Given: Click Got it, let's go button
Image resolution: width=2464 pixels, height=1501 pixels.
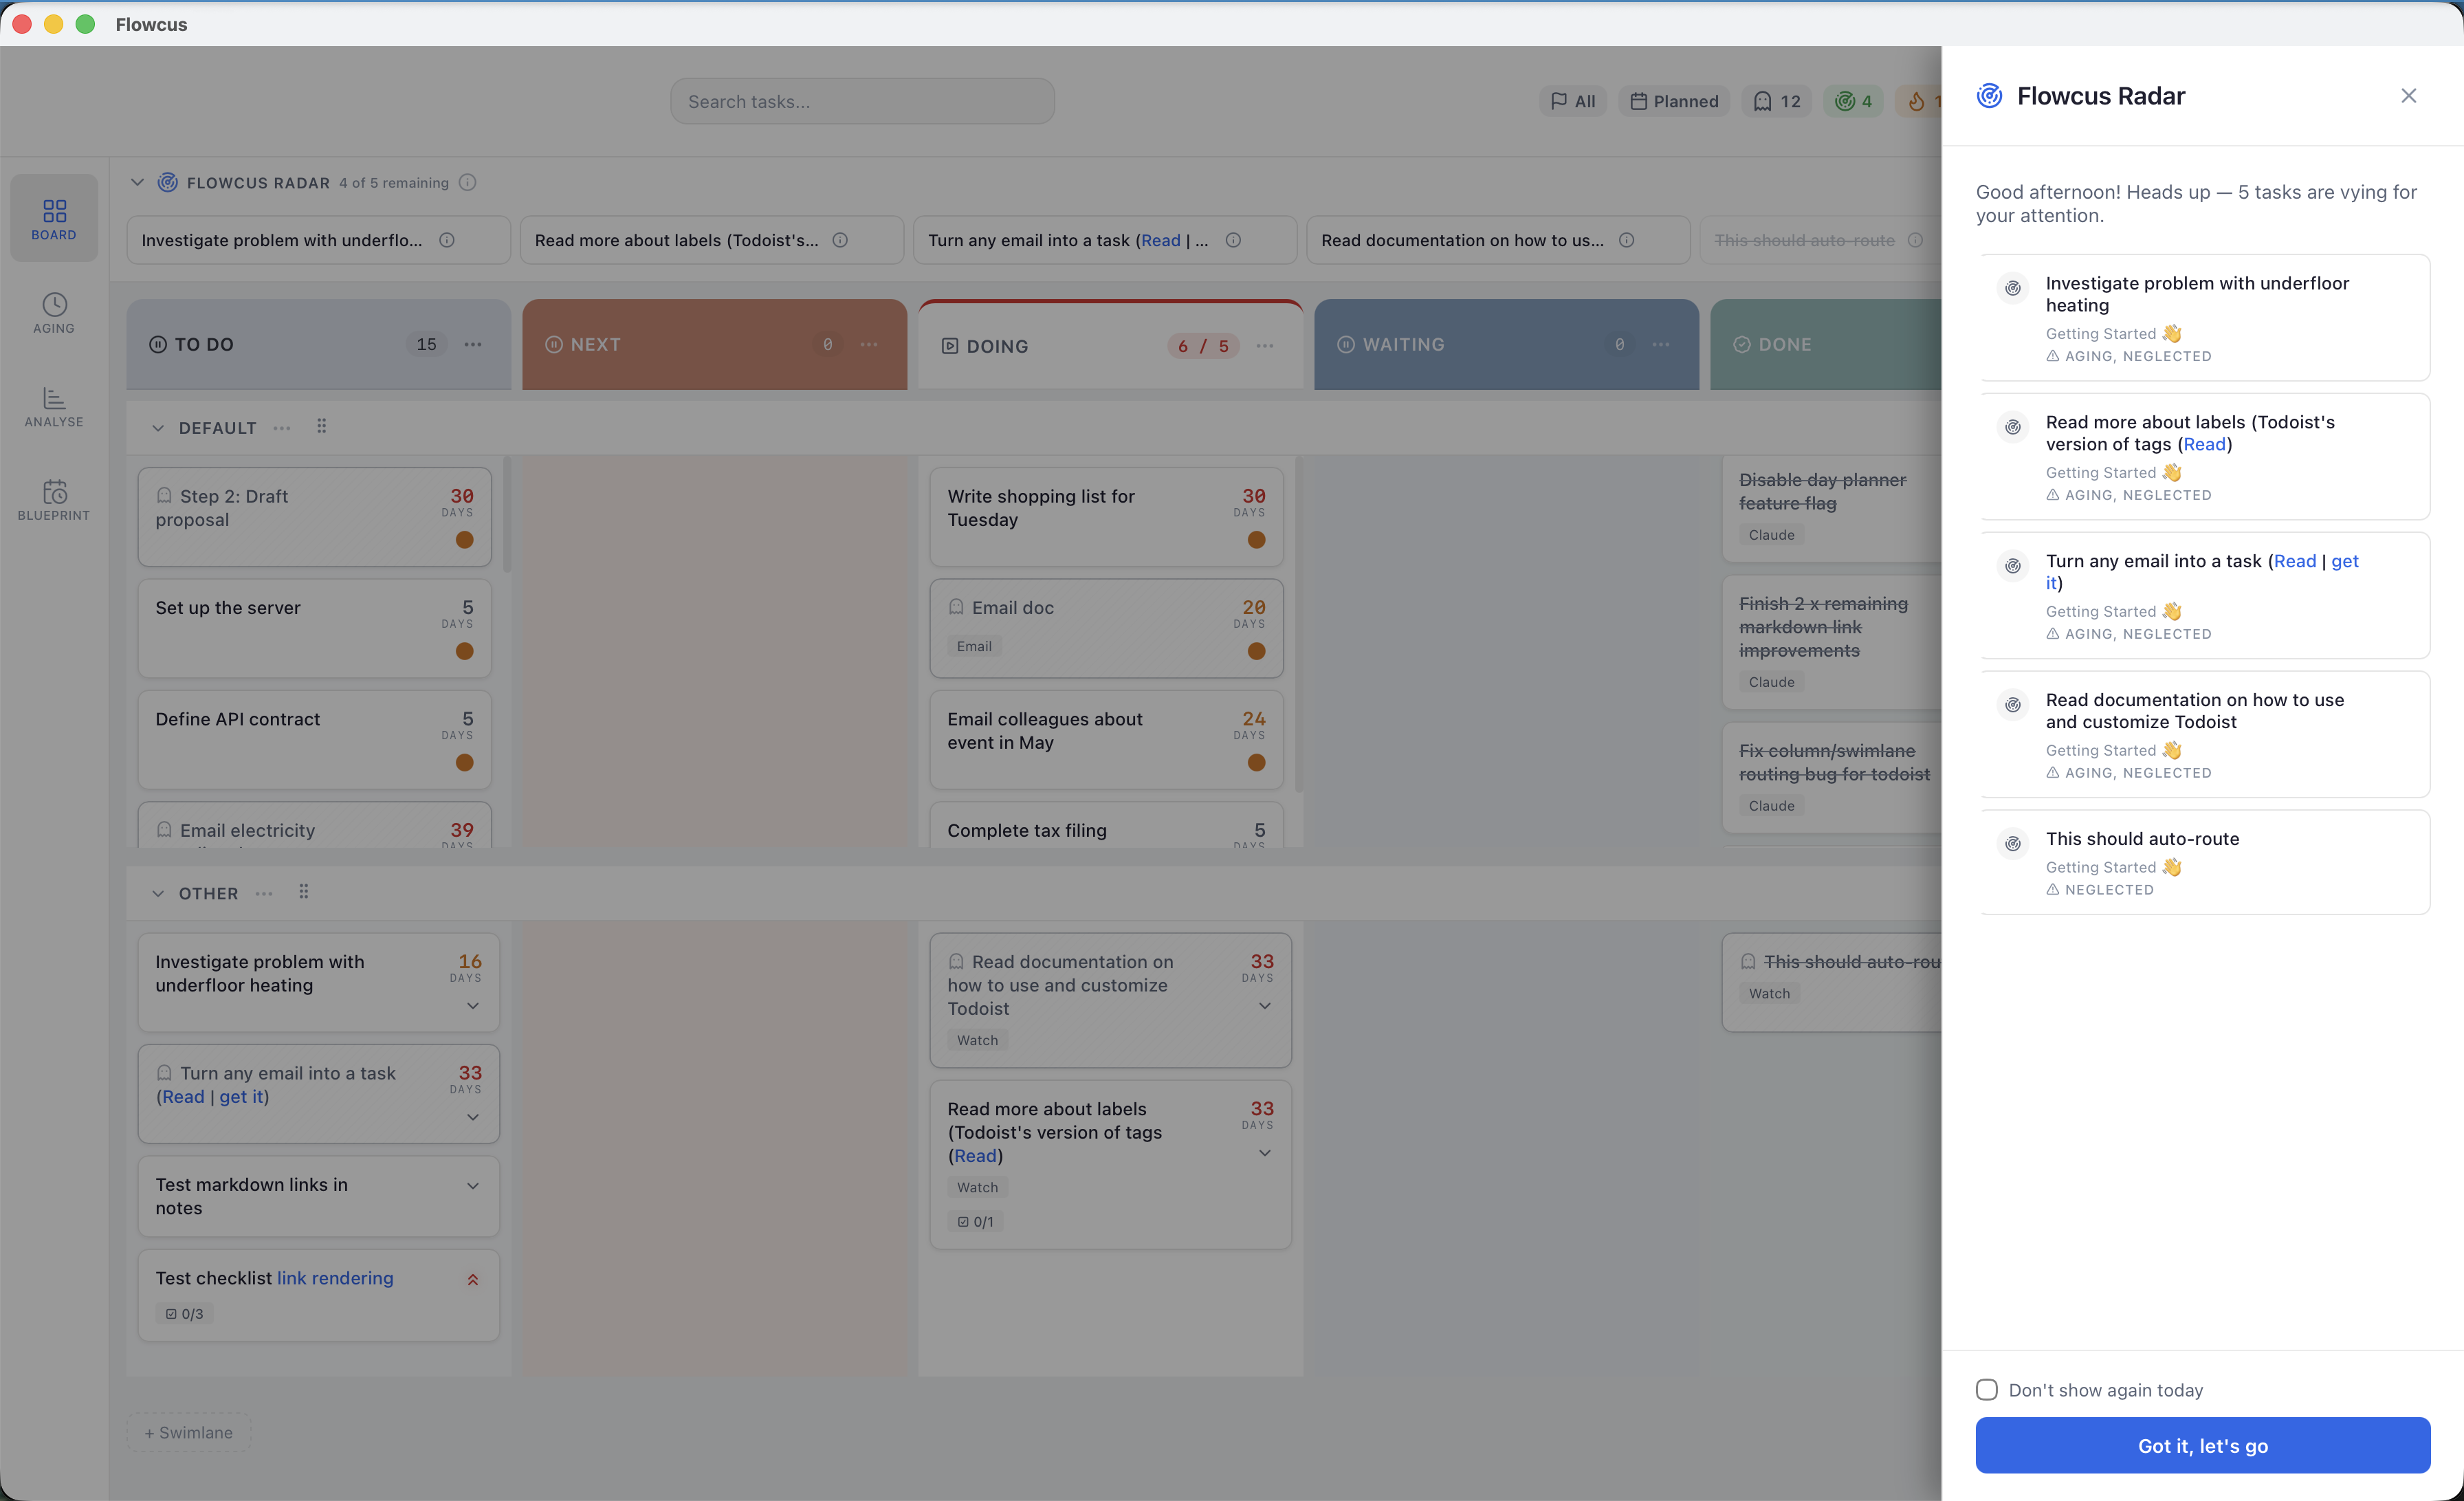Looking at the screenshot, I should coord(2202,1446).
